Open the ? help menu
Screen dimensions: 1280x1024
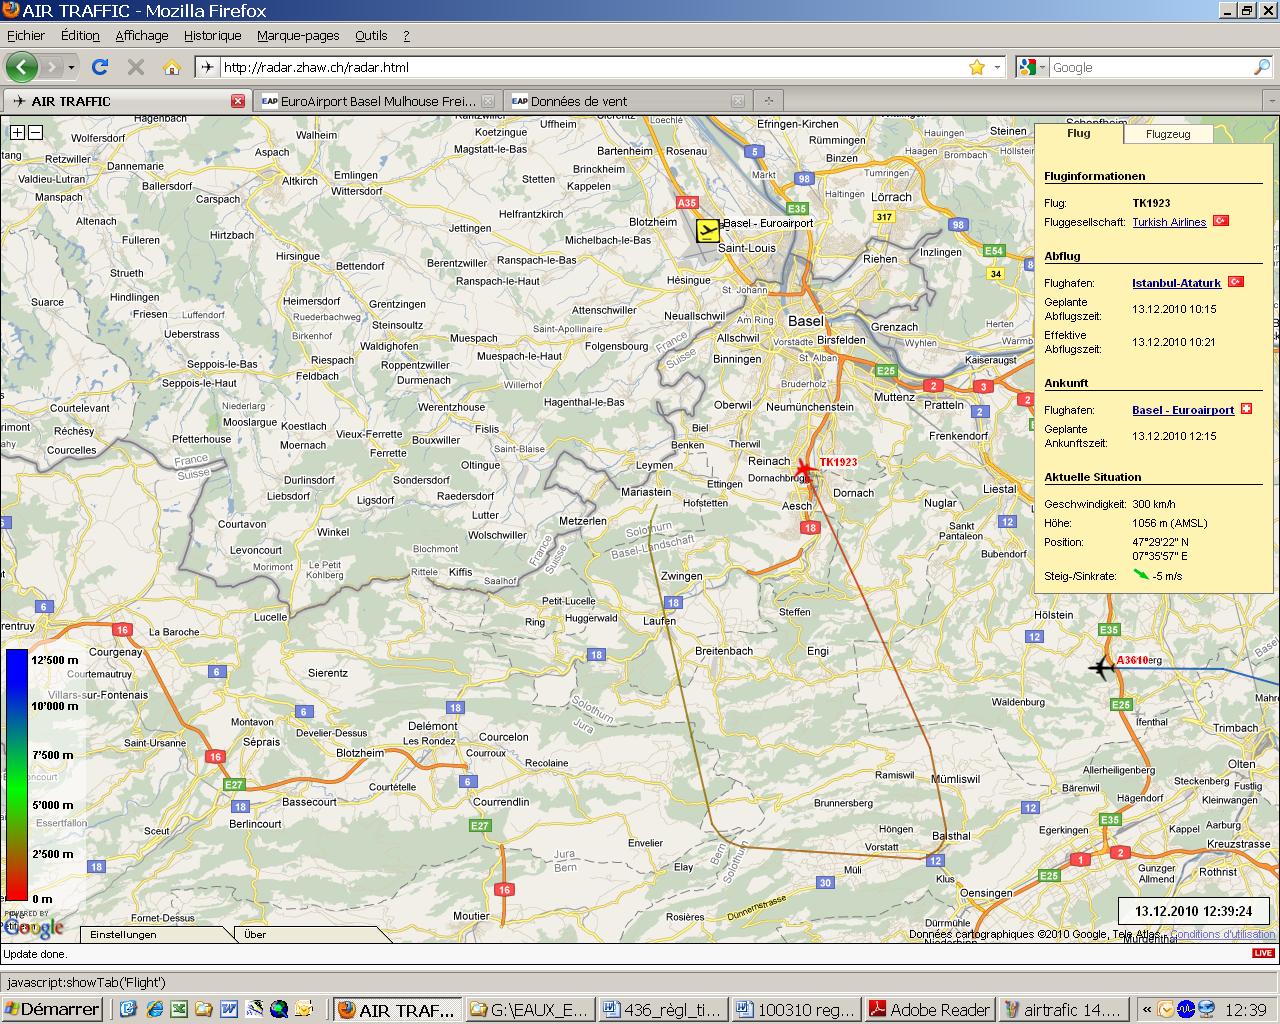pyautogui.click(x=406, y=35)
